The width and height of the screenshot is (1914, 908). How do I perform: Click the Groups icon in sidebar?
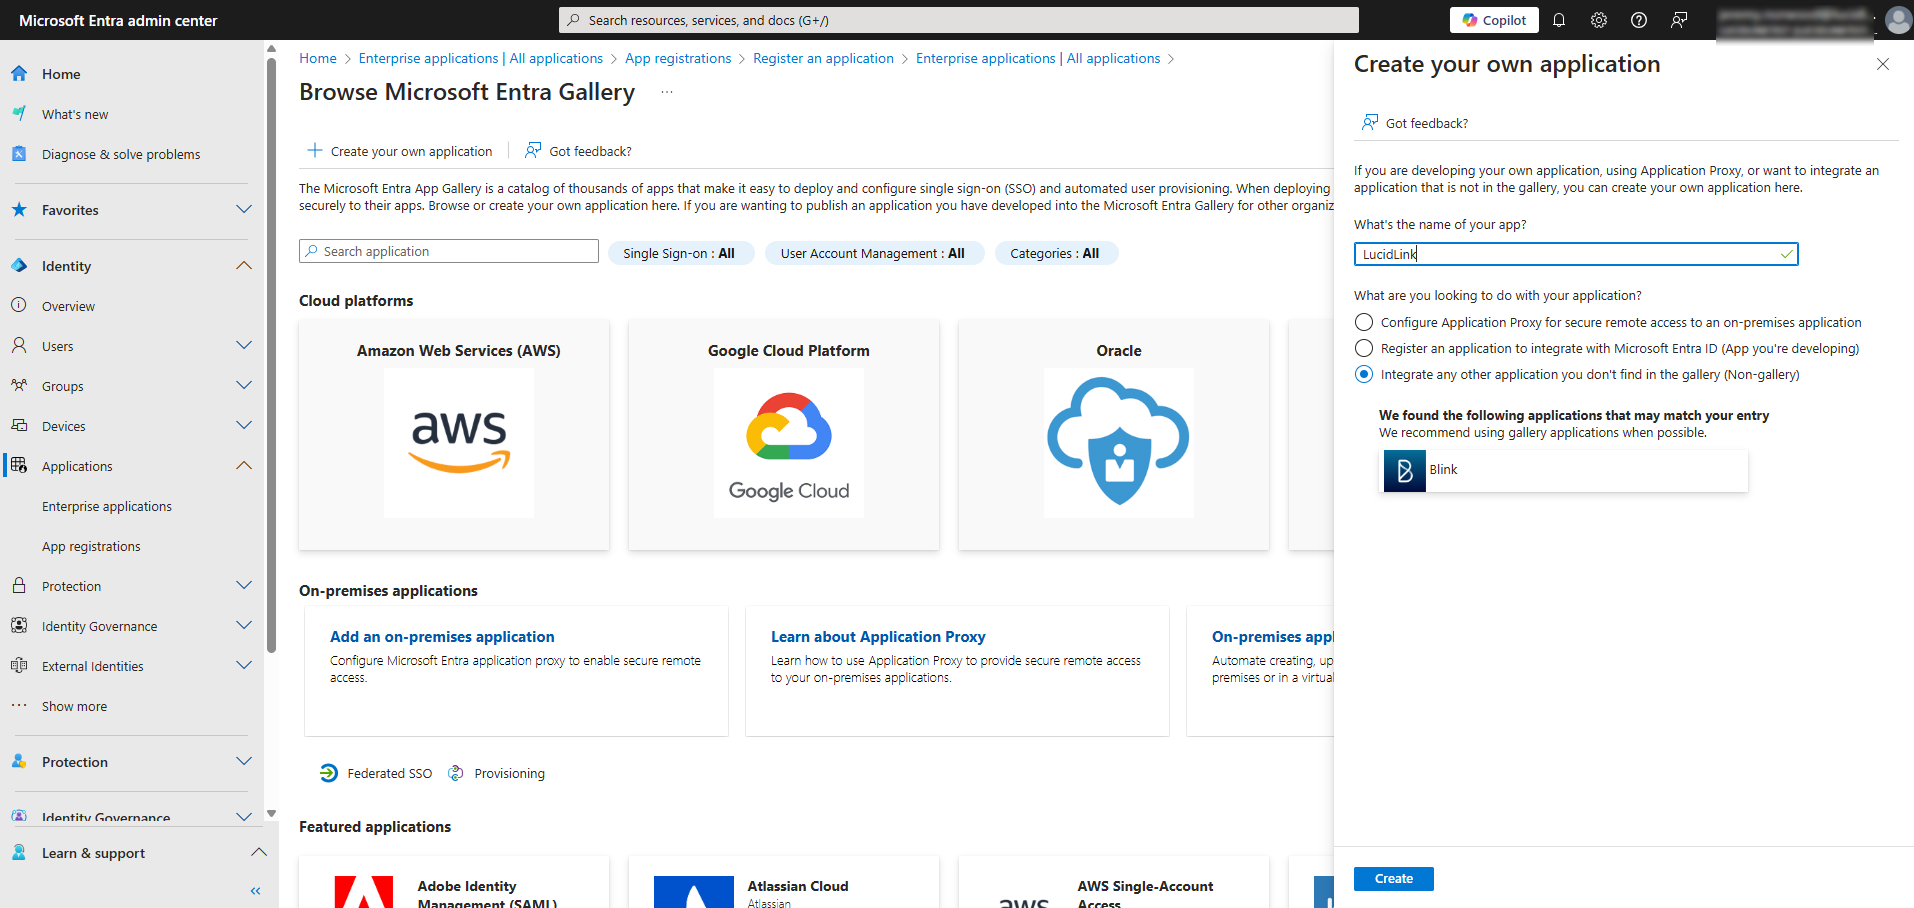click(x=19, y=386)
